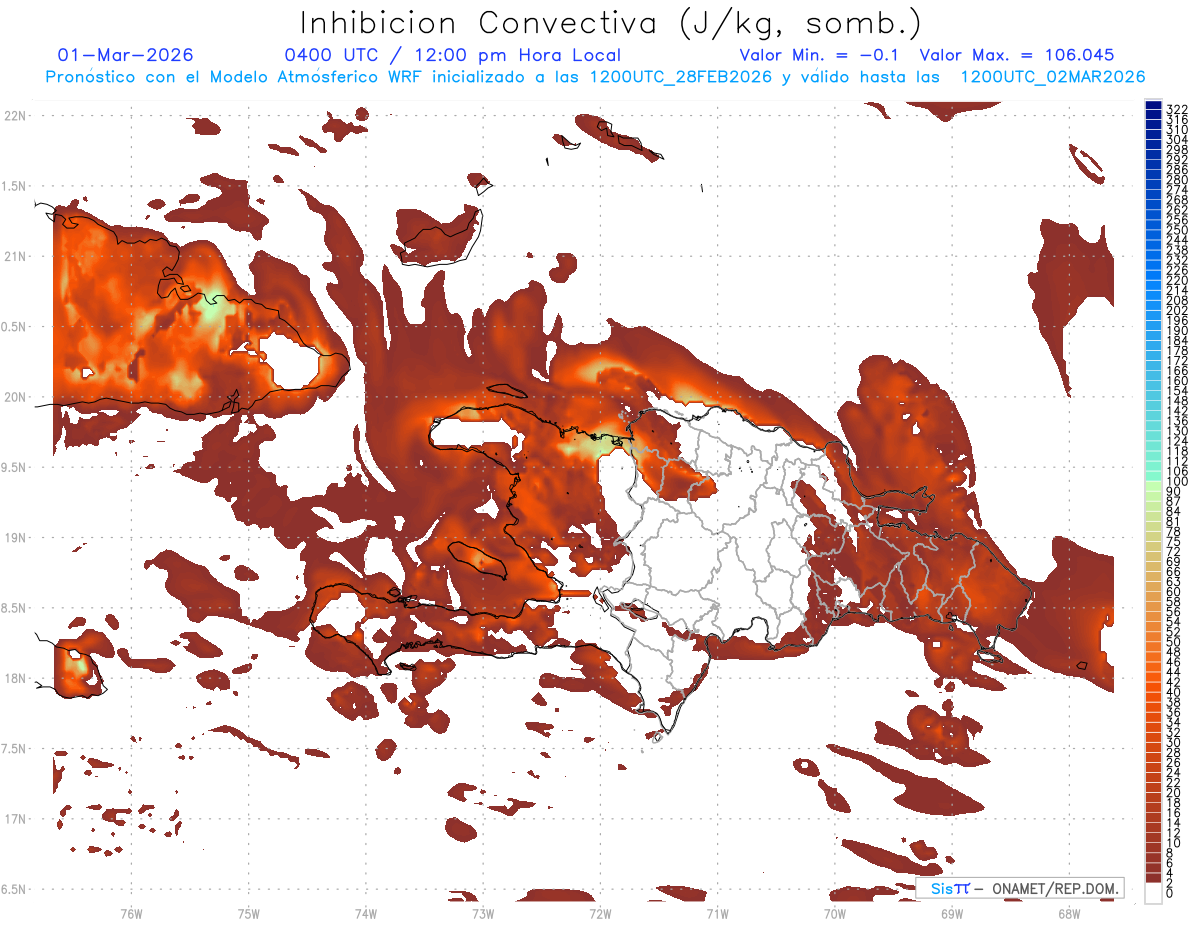Image resolution: width=1200 pixels, height=927 pixels.
Task: Click the "76W" longitude label
Action: [x=131, y=913]
